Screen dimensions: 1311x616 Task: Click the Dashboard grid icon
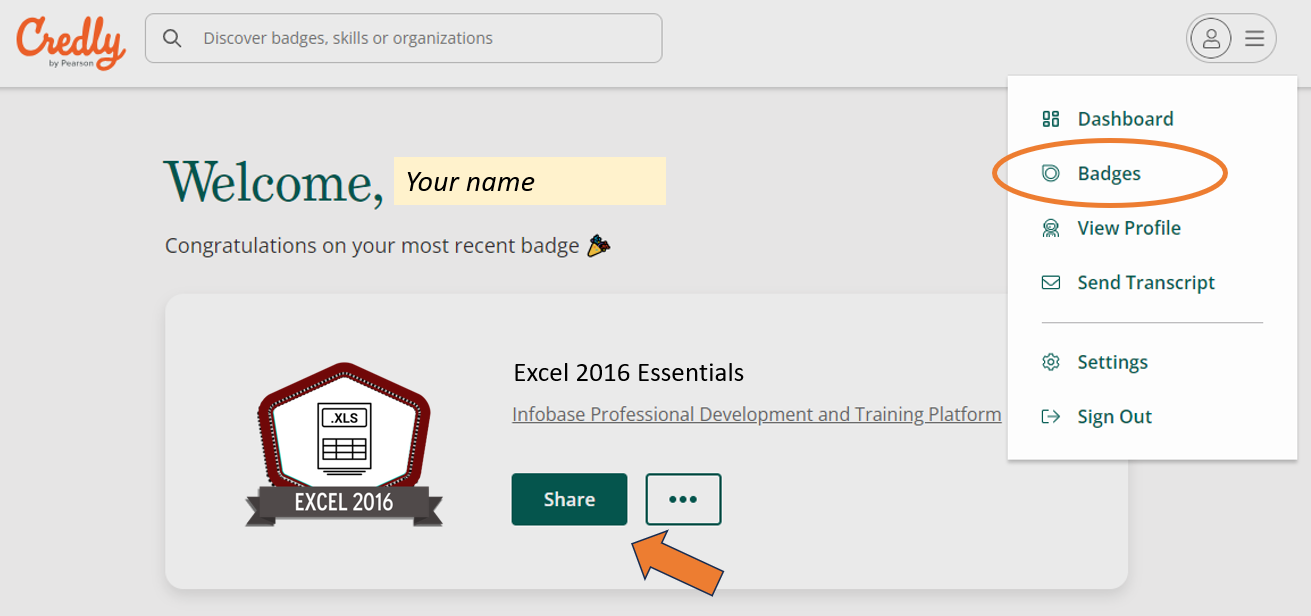[x=1050, y=119]
